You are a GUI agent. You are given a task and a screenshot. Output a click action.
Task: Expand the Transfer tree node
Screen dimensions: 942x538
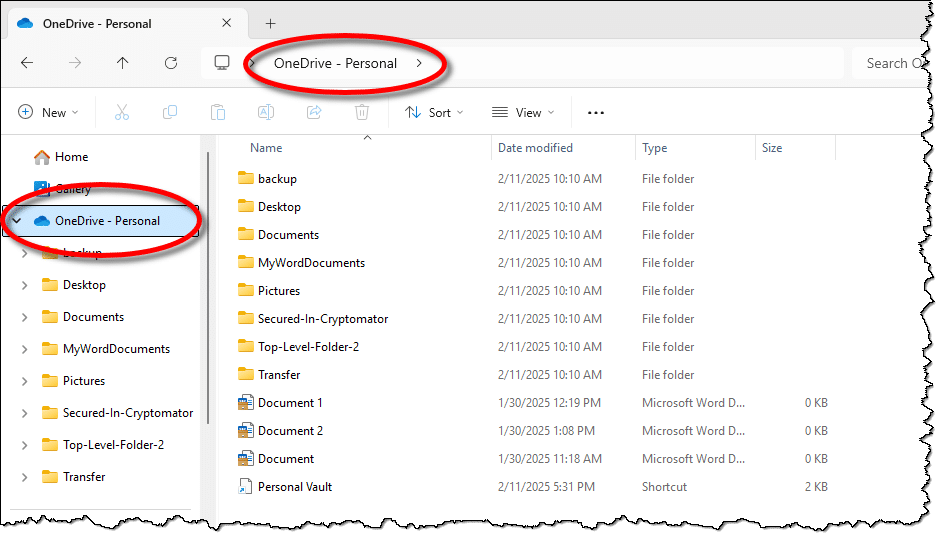25,477
